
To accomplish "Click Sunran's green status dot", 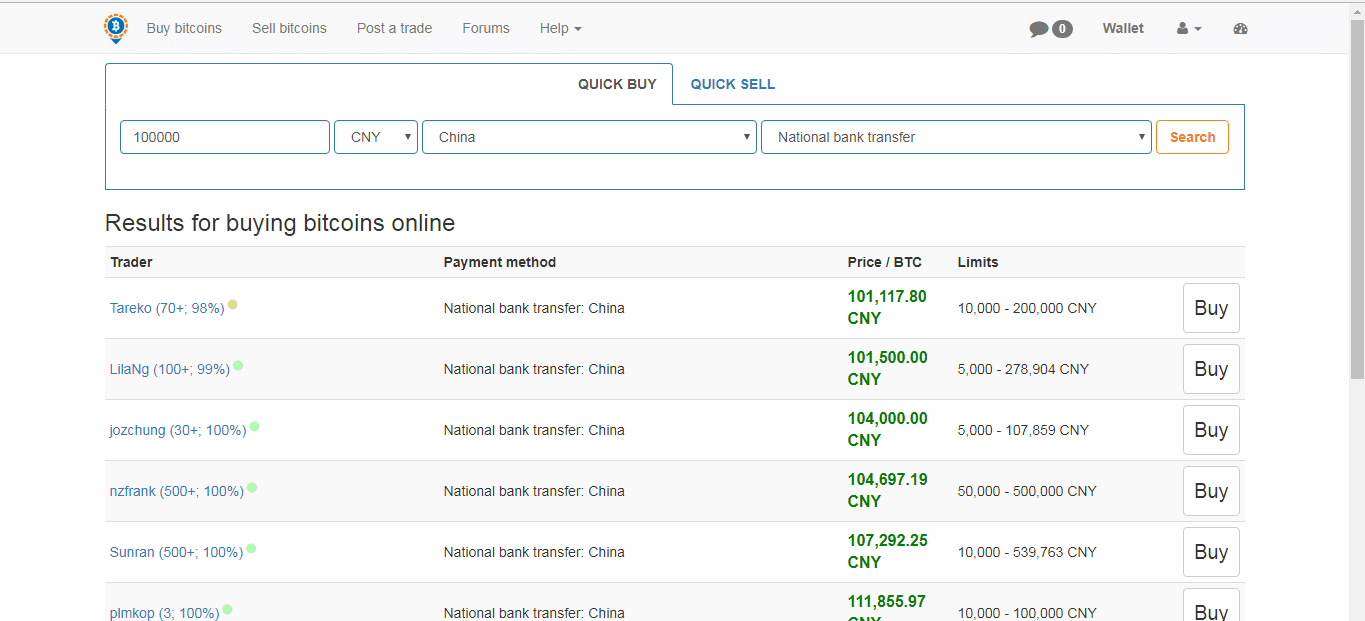I will point(251,548).
